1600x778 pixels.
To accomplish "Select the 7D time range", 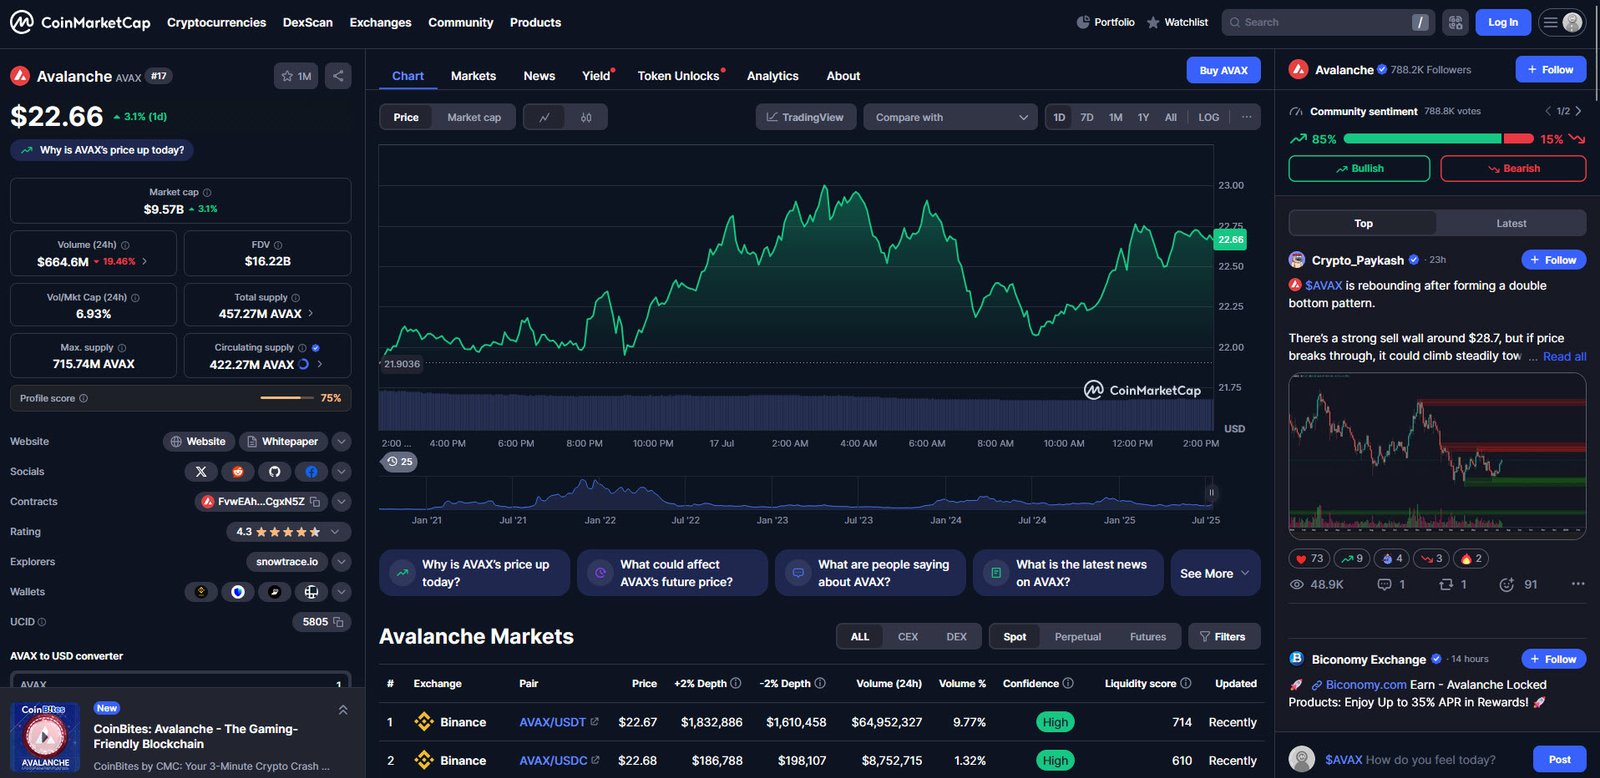I will pos(1087,117).
